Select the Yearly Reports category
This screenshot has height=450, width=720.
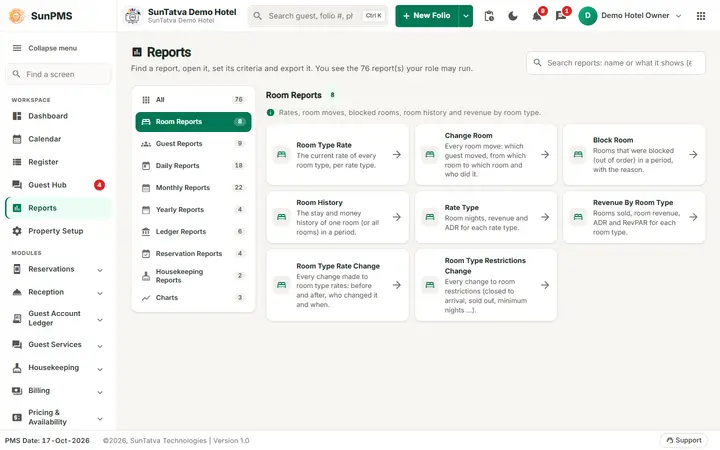coord(193,209)
